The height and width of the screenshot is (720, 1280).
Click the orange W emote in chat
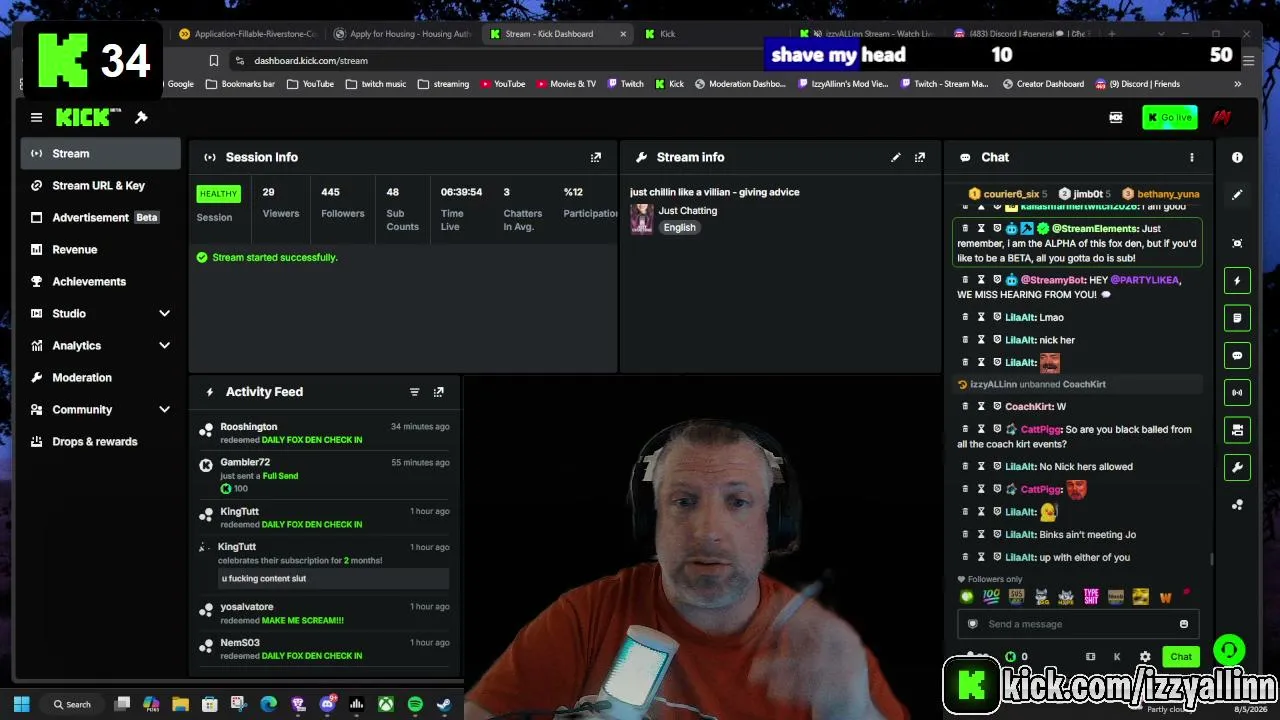point(1165,597)
